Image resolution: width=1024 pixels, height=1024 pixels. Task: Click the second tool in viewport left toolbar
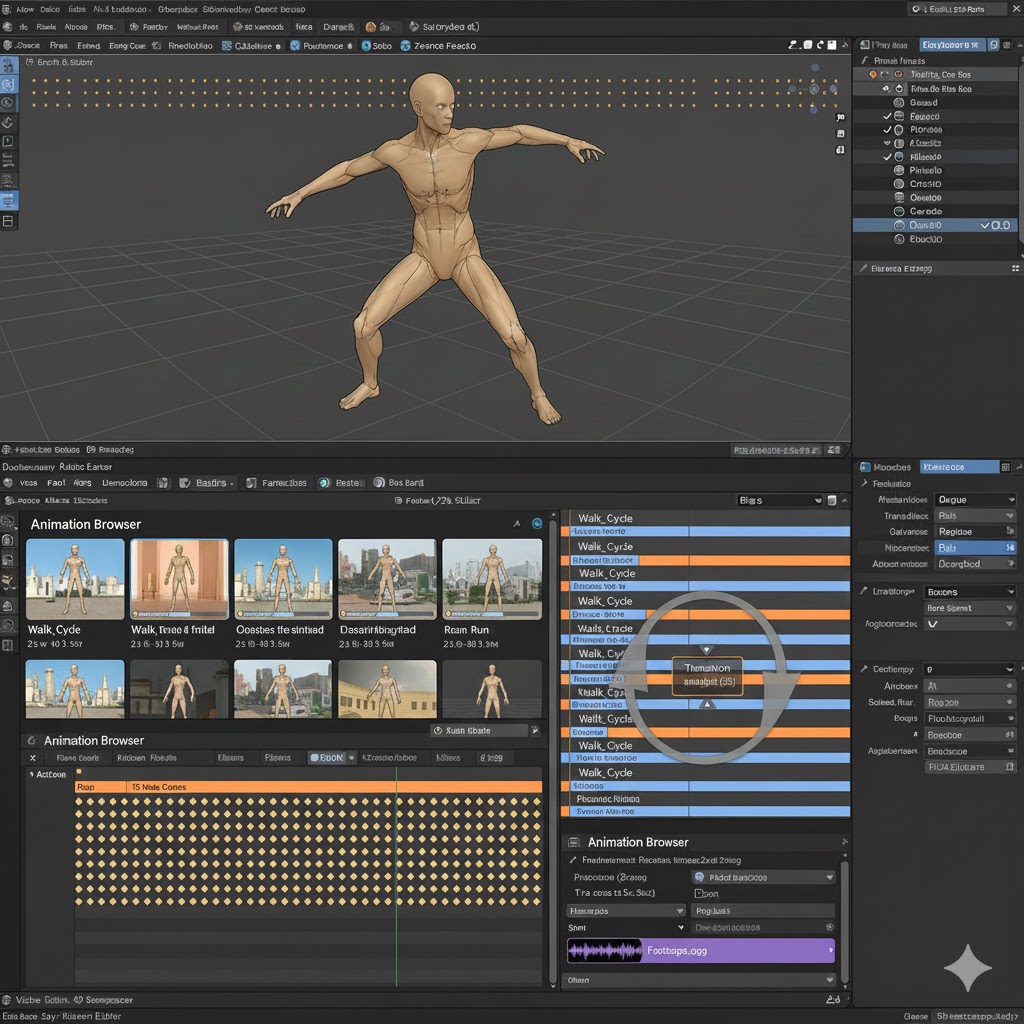tap(9, 84)
